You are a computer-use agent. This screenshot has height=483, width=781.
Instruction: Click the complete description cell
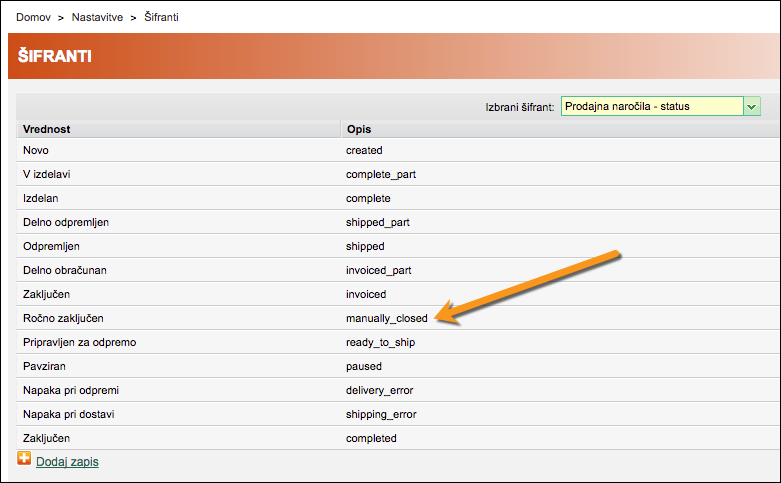click(x=368, y=199)
